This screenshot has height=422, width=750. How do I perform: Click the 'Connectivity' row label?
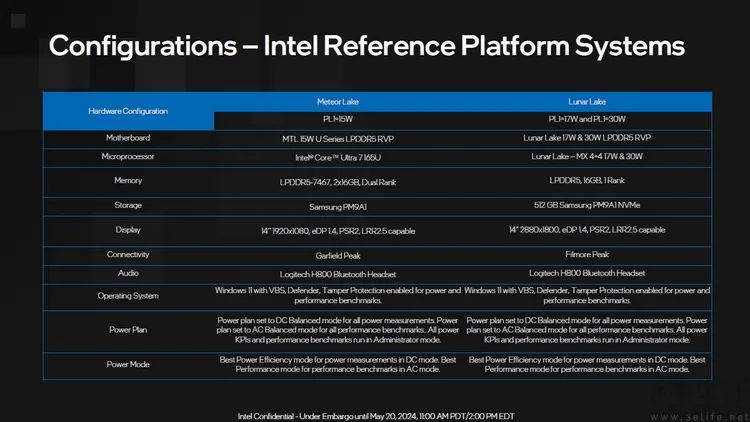[x=128, y=255]
